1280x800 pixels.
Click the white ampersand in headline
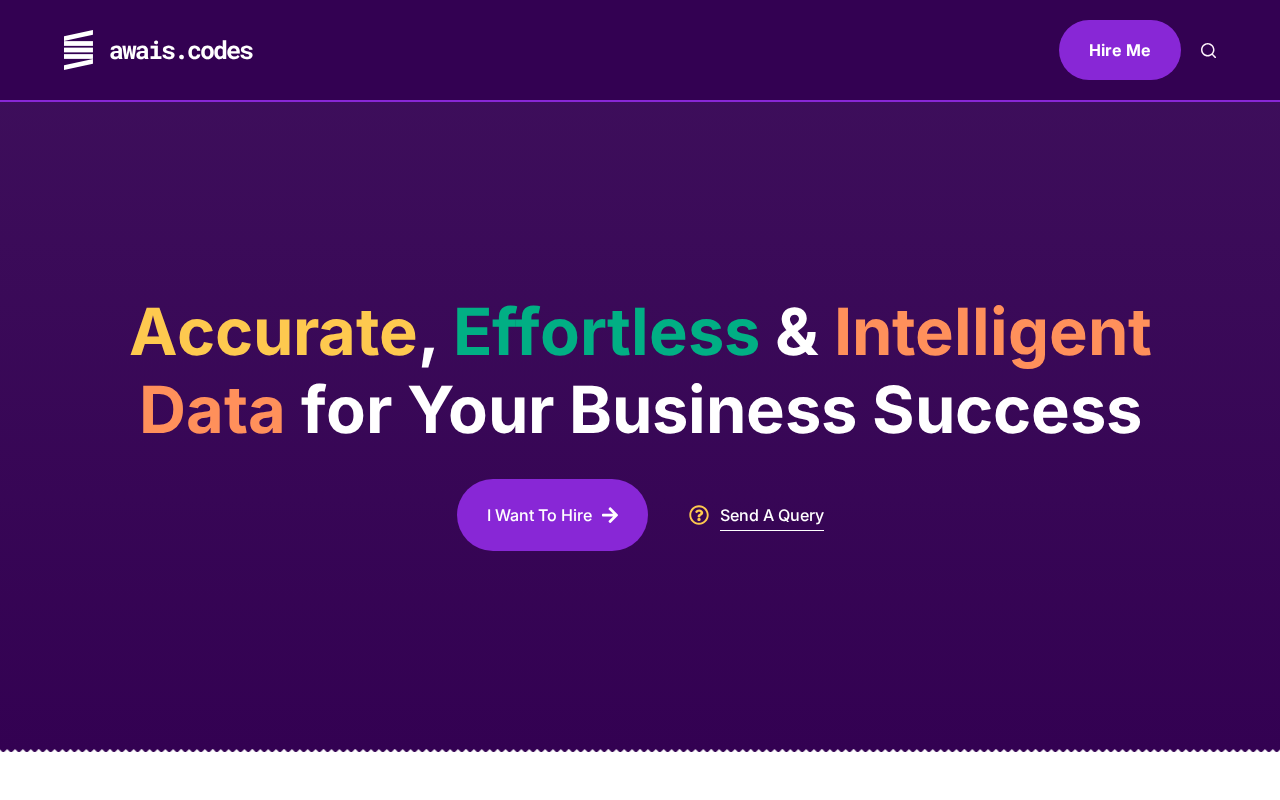pyautogui.click(x=797, y=332)
